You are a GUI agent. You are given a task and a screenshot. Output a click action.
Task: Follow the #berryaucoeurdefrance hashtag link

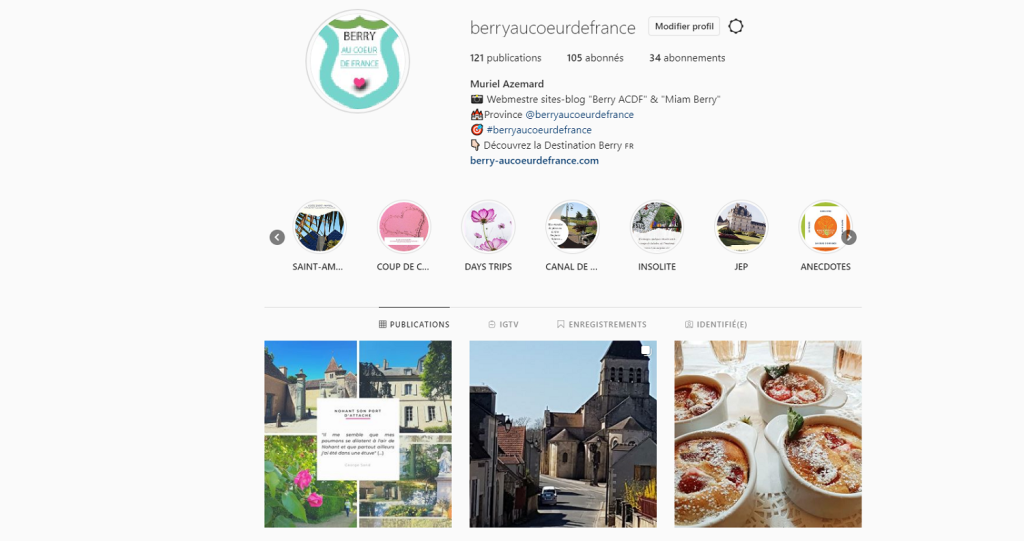(539, 130)
